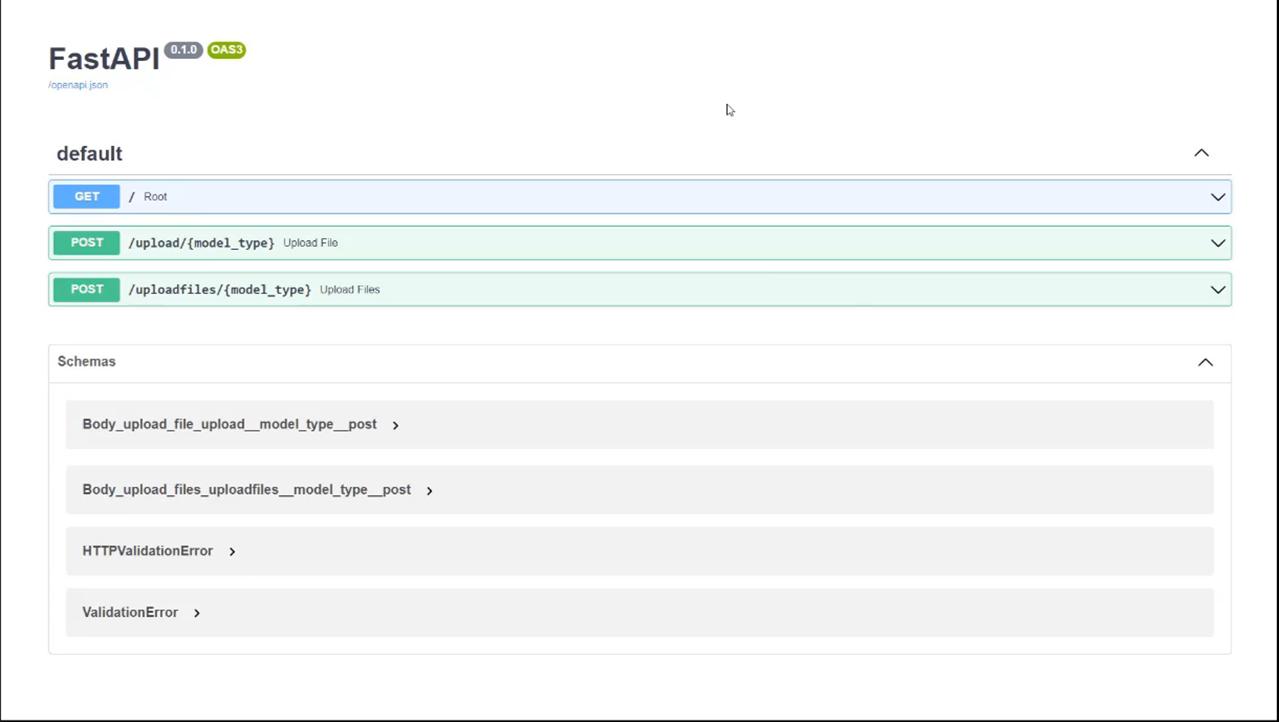Collapse the default section chevron
The image size is (1279, 722).
(x=1201, y=153)
